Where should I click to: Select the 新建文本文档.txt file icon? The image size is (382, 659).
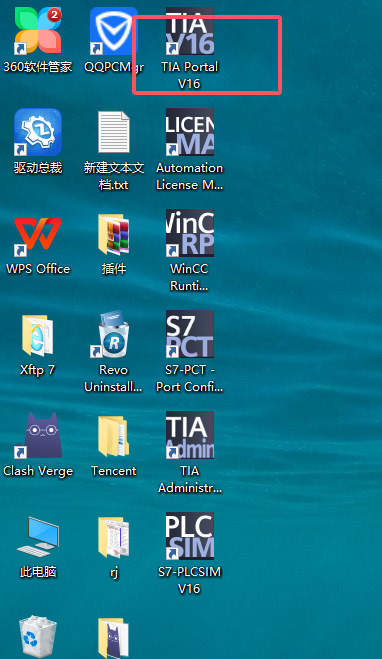[113, 132]
